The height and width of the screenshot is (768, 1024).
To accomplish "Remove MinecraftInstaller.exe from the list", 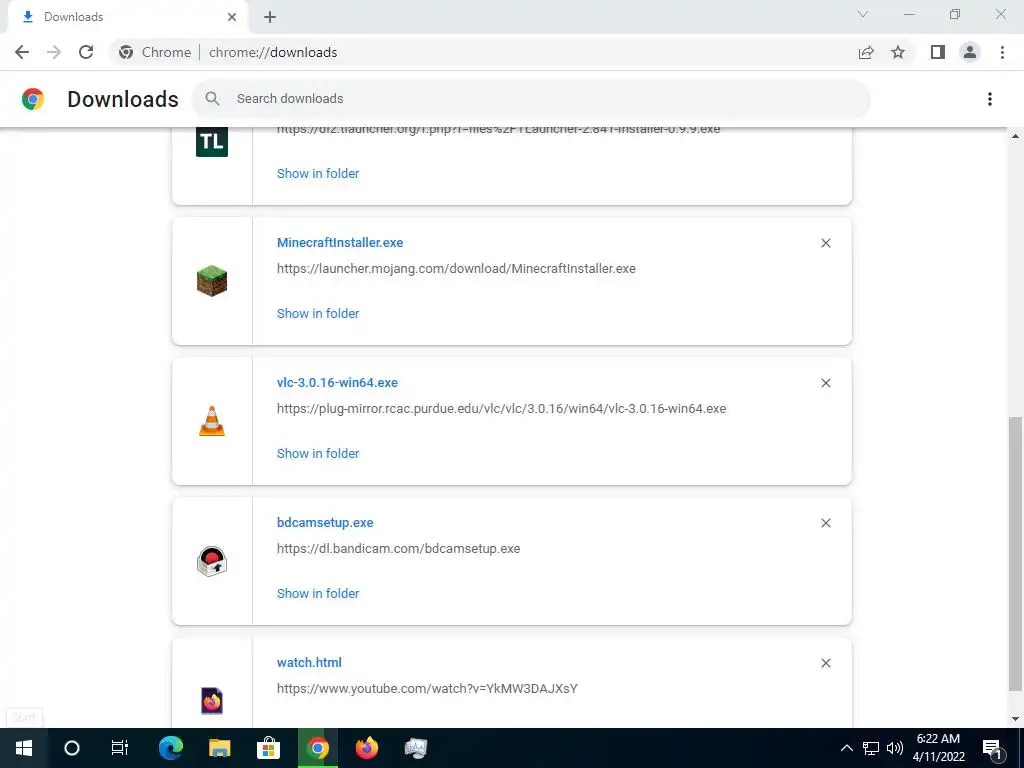I will 825,243.
